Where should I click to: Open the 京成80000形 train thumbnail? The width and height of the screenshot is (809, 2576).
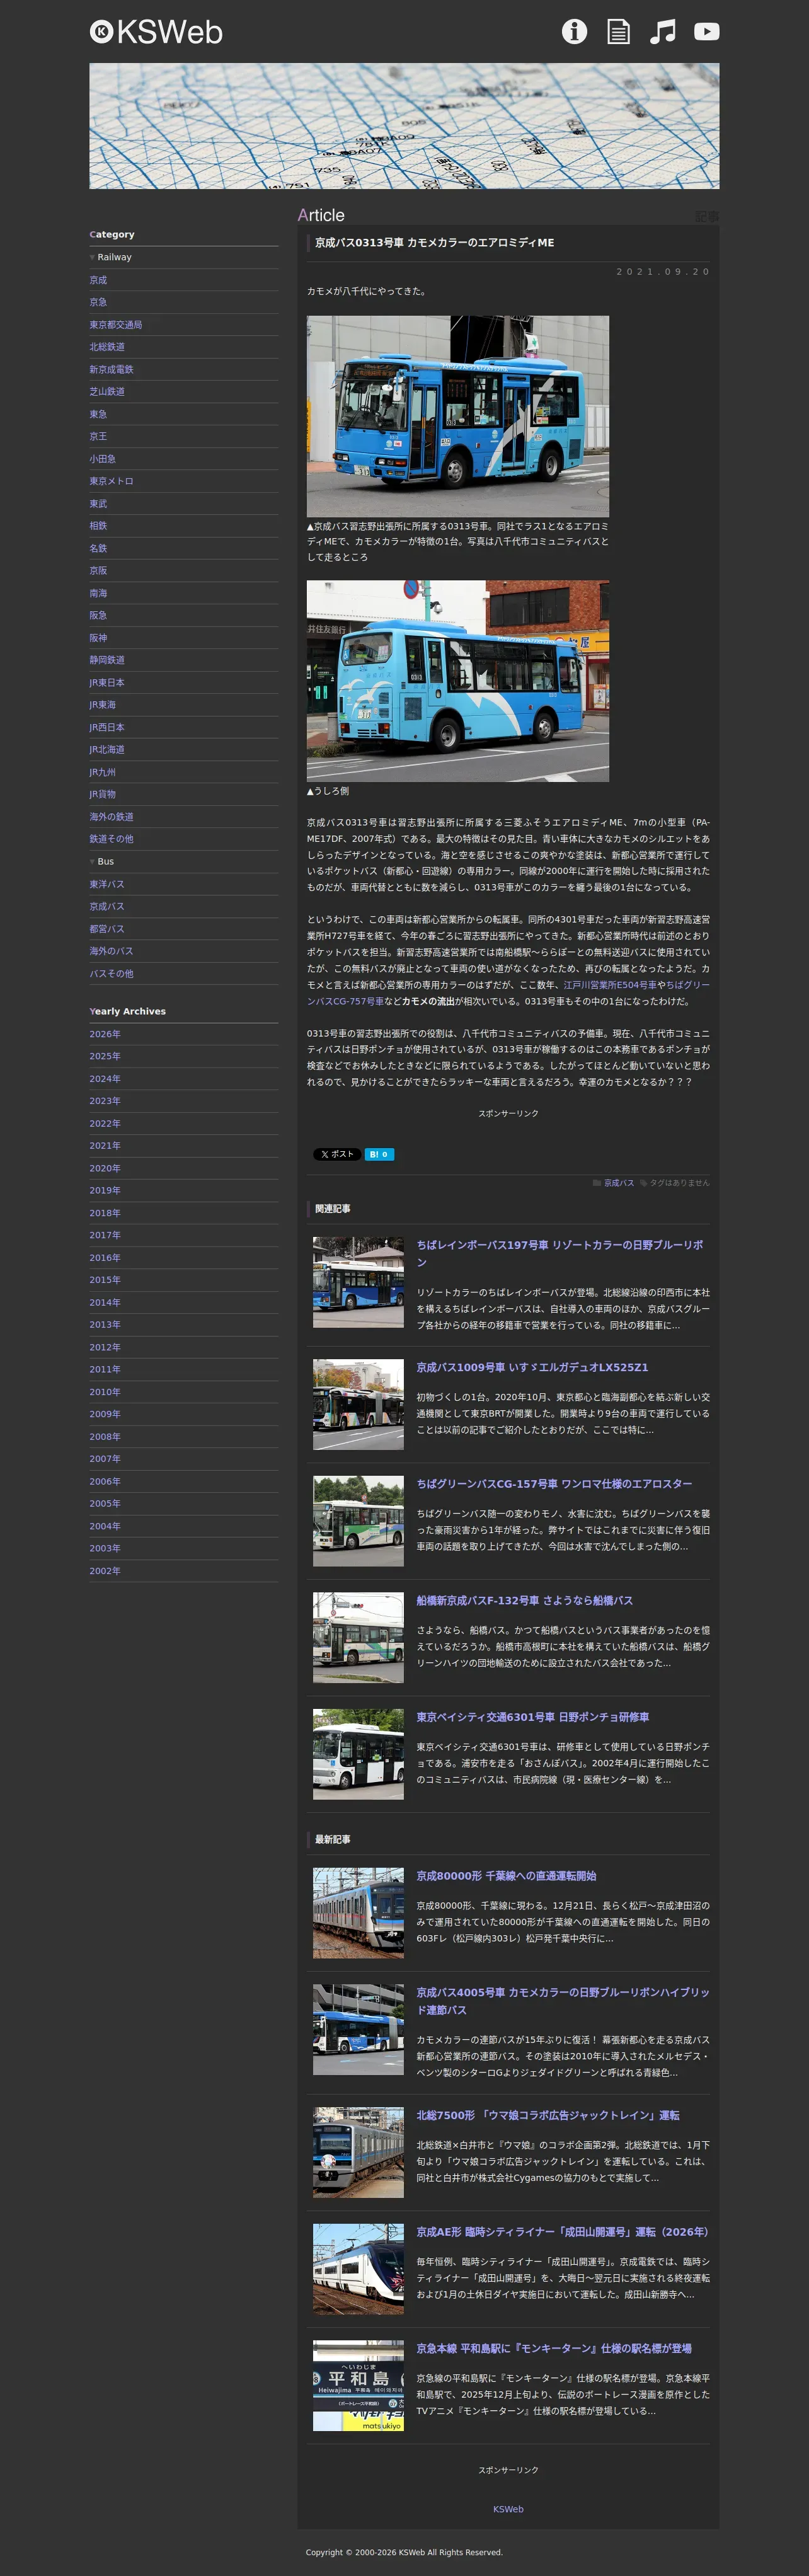coord(358,1913)
